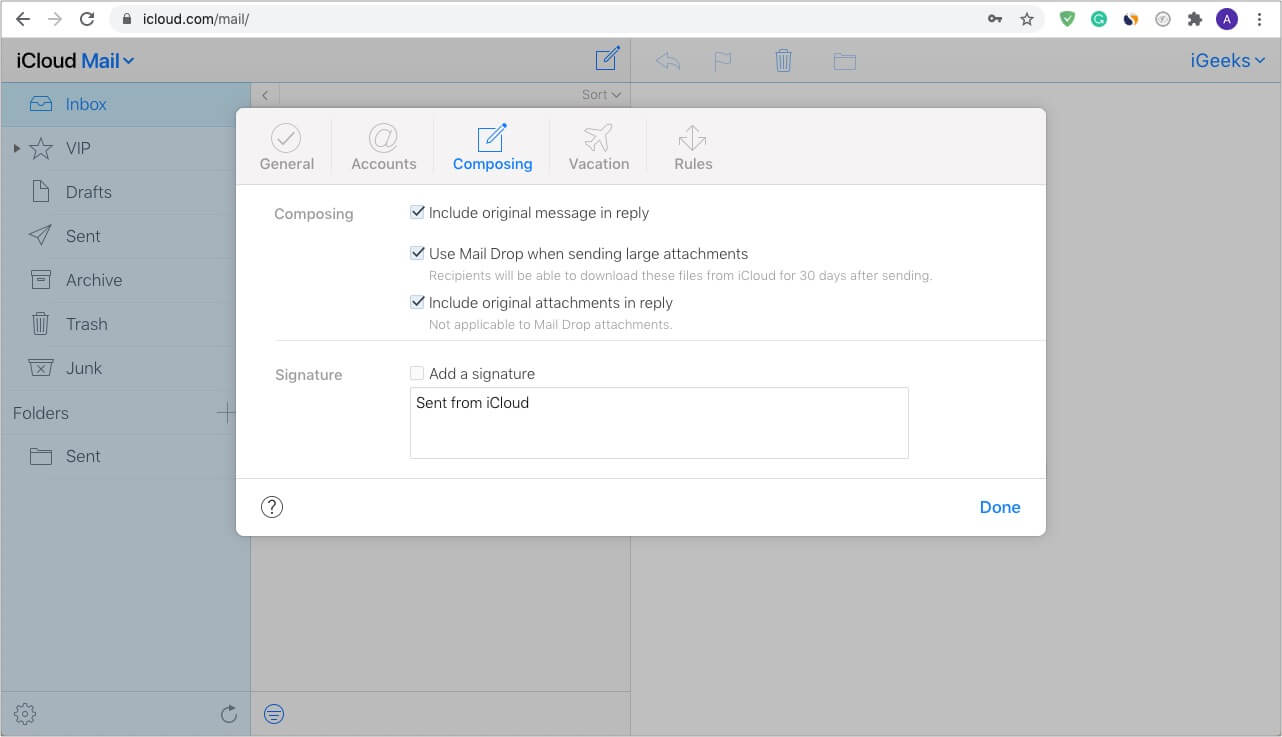
Task: Switch to the Vacation preferences tab
Action: pyautogui.click(x=598, y=147)
